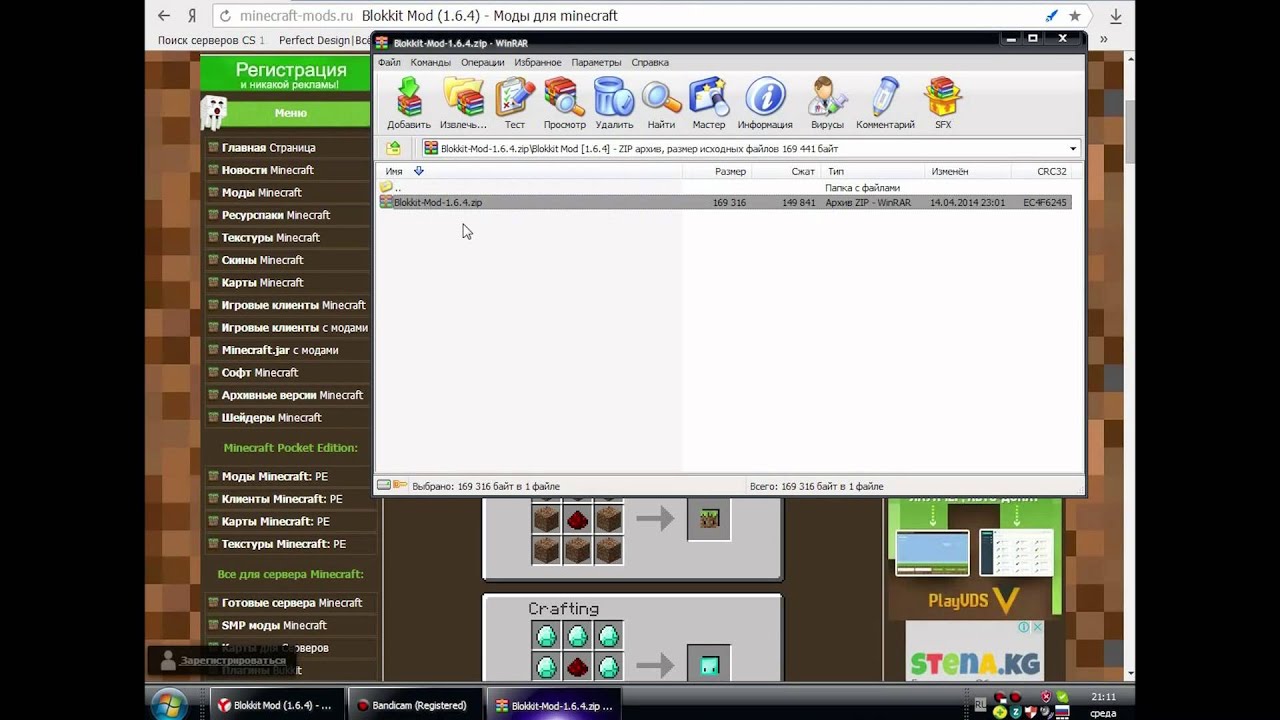Image resolution: width=1280 pixels, height=720 pixels.
Task: Launch the Мастер (Wizard) icon
Action: coord(709,104)
